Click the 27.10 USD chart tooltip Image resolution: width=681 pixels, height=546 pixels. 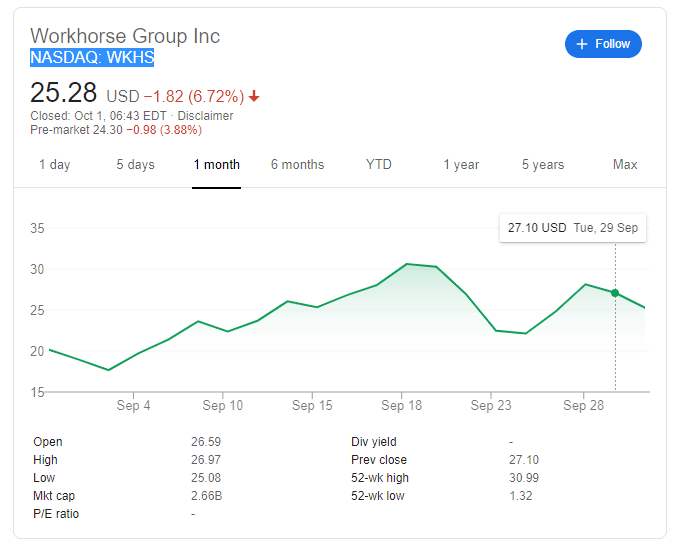tap(572, 228)
